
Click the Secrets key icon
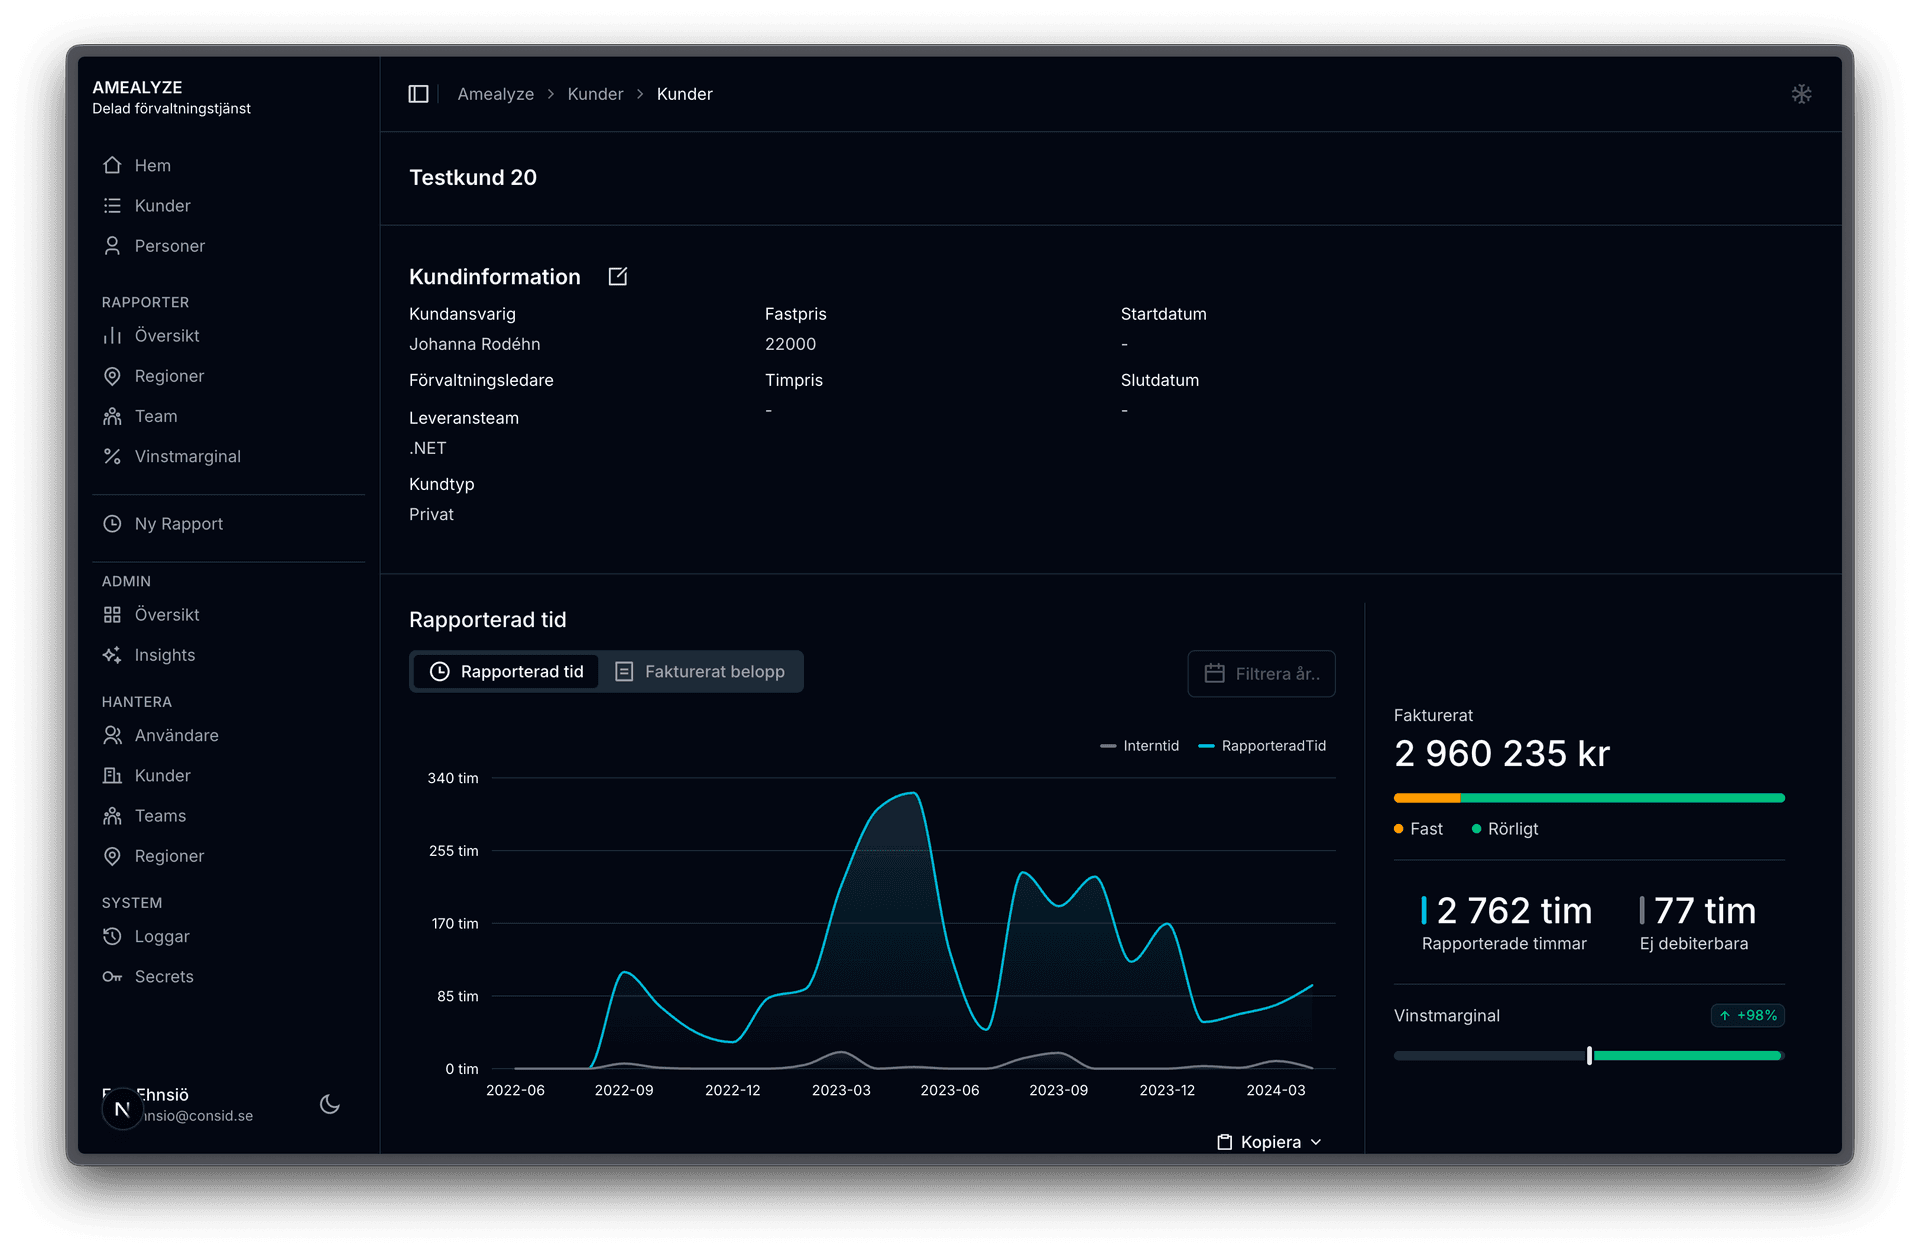tap(114, 976)
